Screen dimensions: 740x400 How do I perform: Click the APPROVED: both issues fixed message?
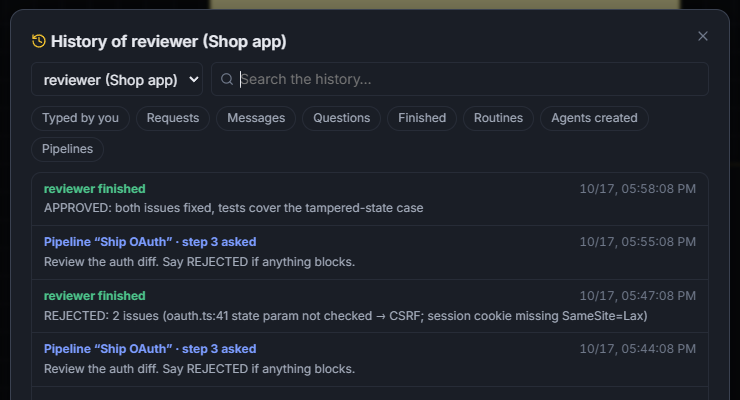(234, 208)
